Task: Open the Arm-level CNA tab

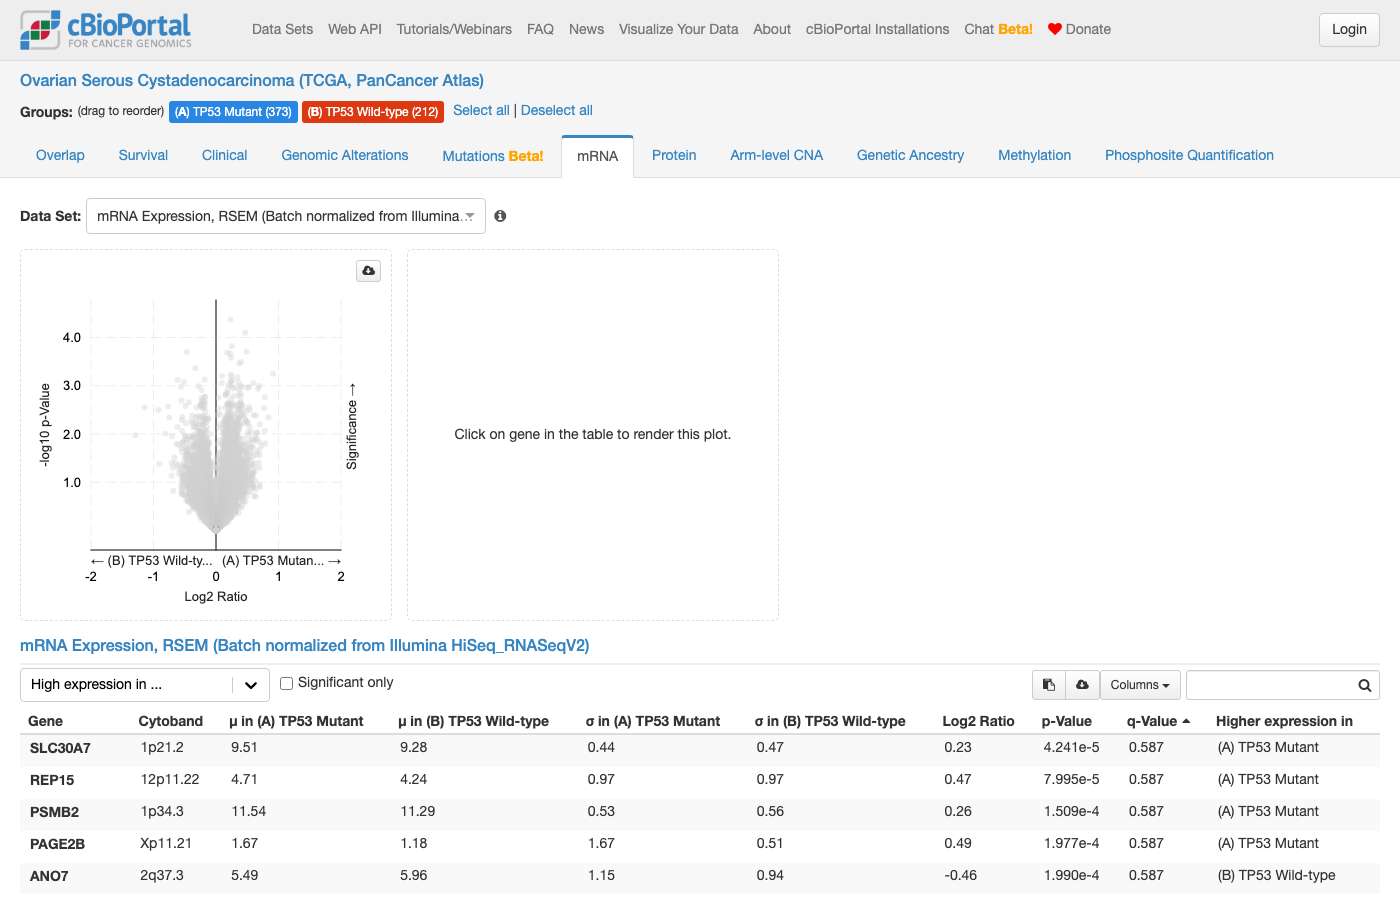Action: point(777,155)
